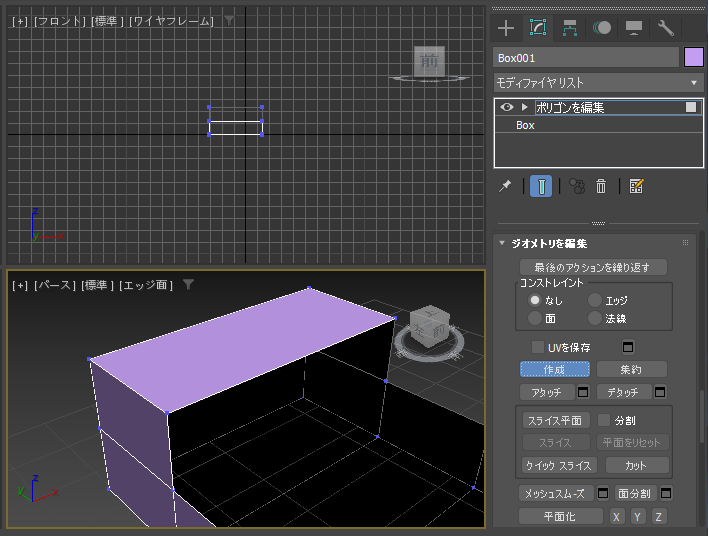
Task: Switch to the Modify command panel tab
Action: (x=538, y=28)
